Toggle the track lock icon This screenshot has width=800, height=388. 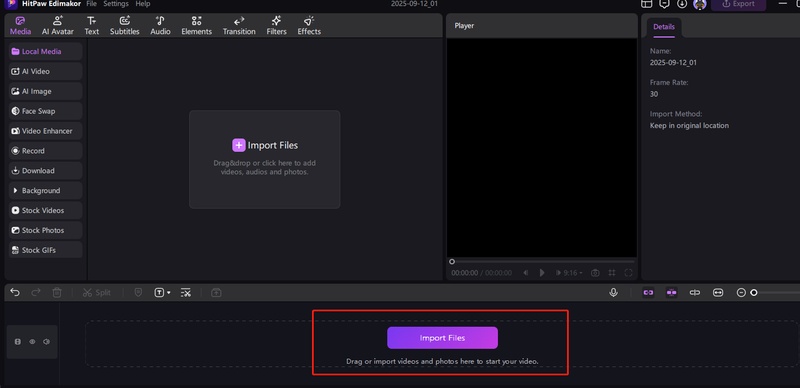[18, 342]
